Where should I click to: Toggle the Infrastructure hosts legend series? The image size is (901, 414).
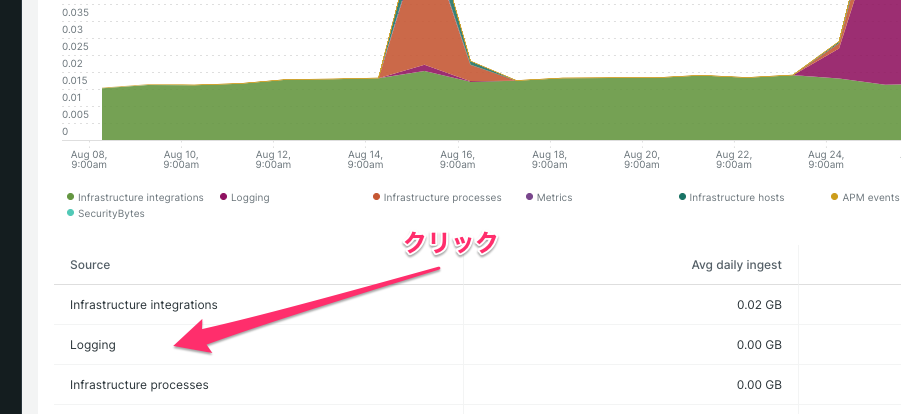[x=736, y=198]
